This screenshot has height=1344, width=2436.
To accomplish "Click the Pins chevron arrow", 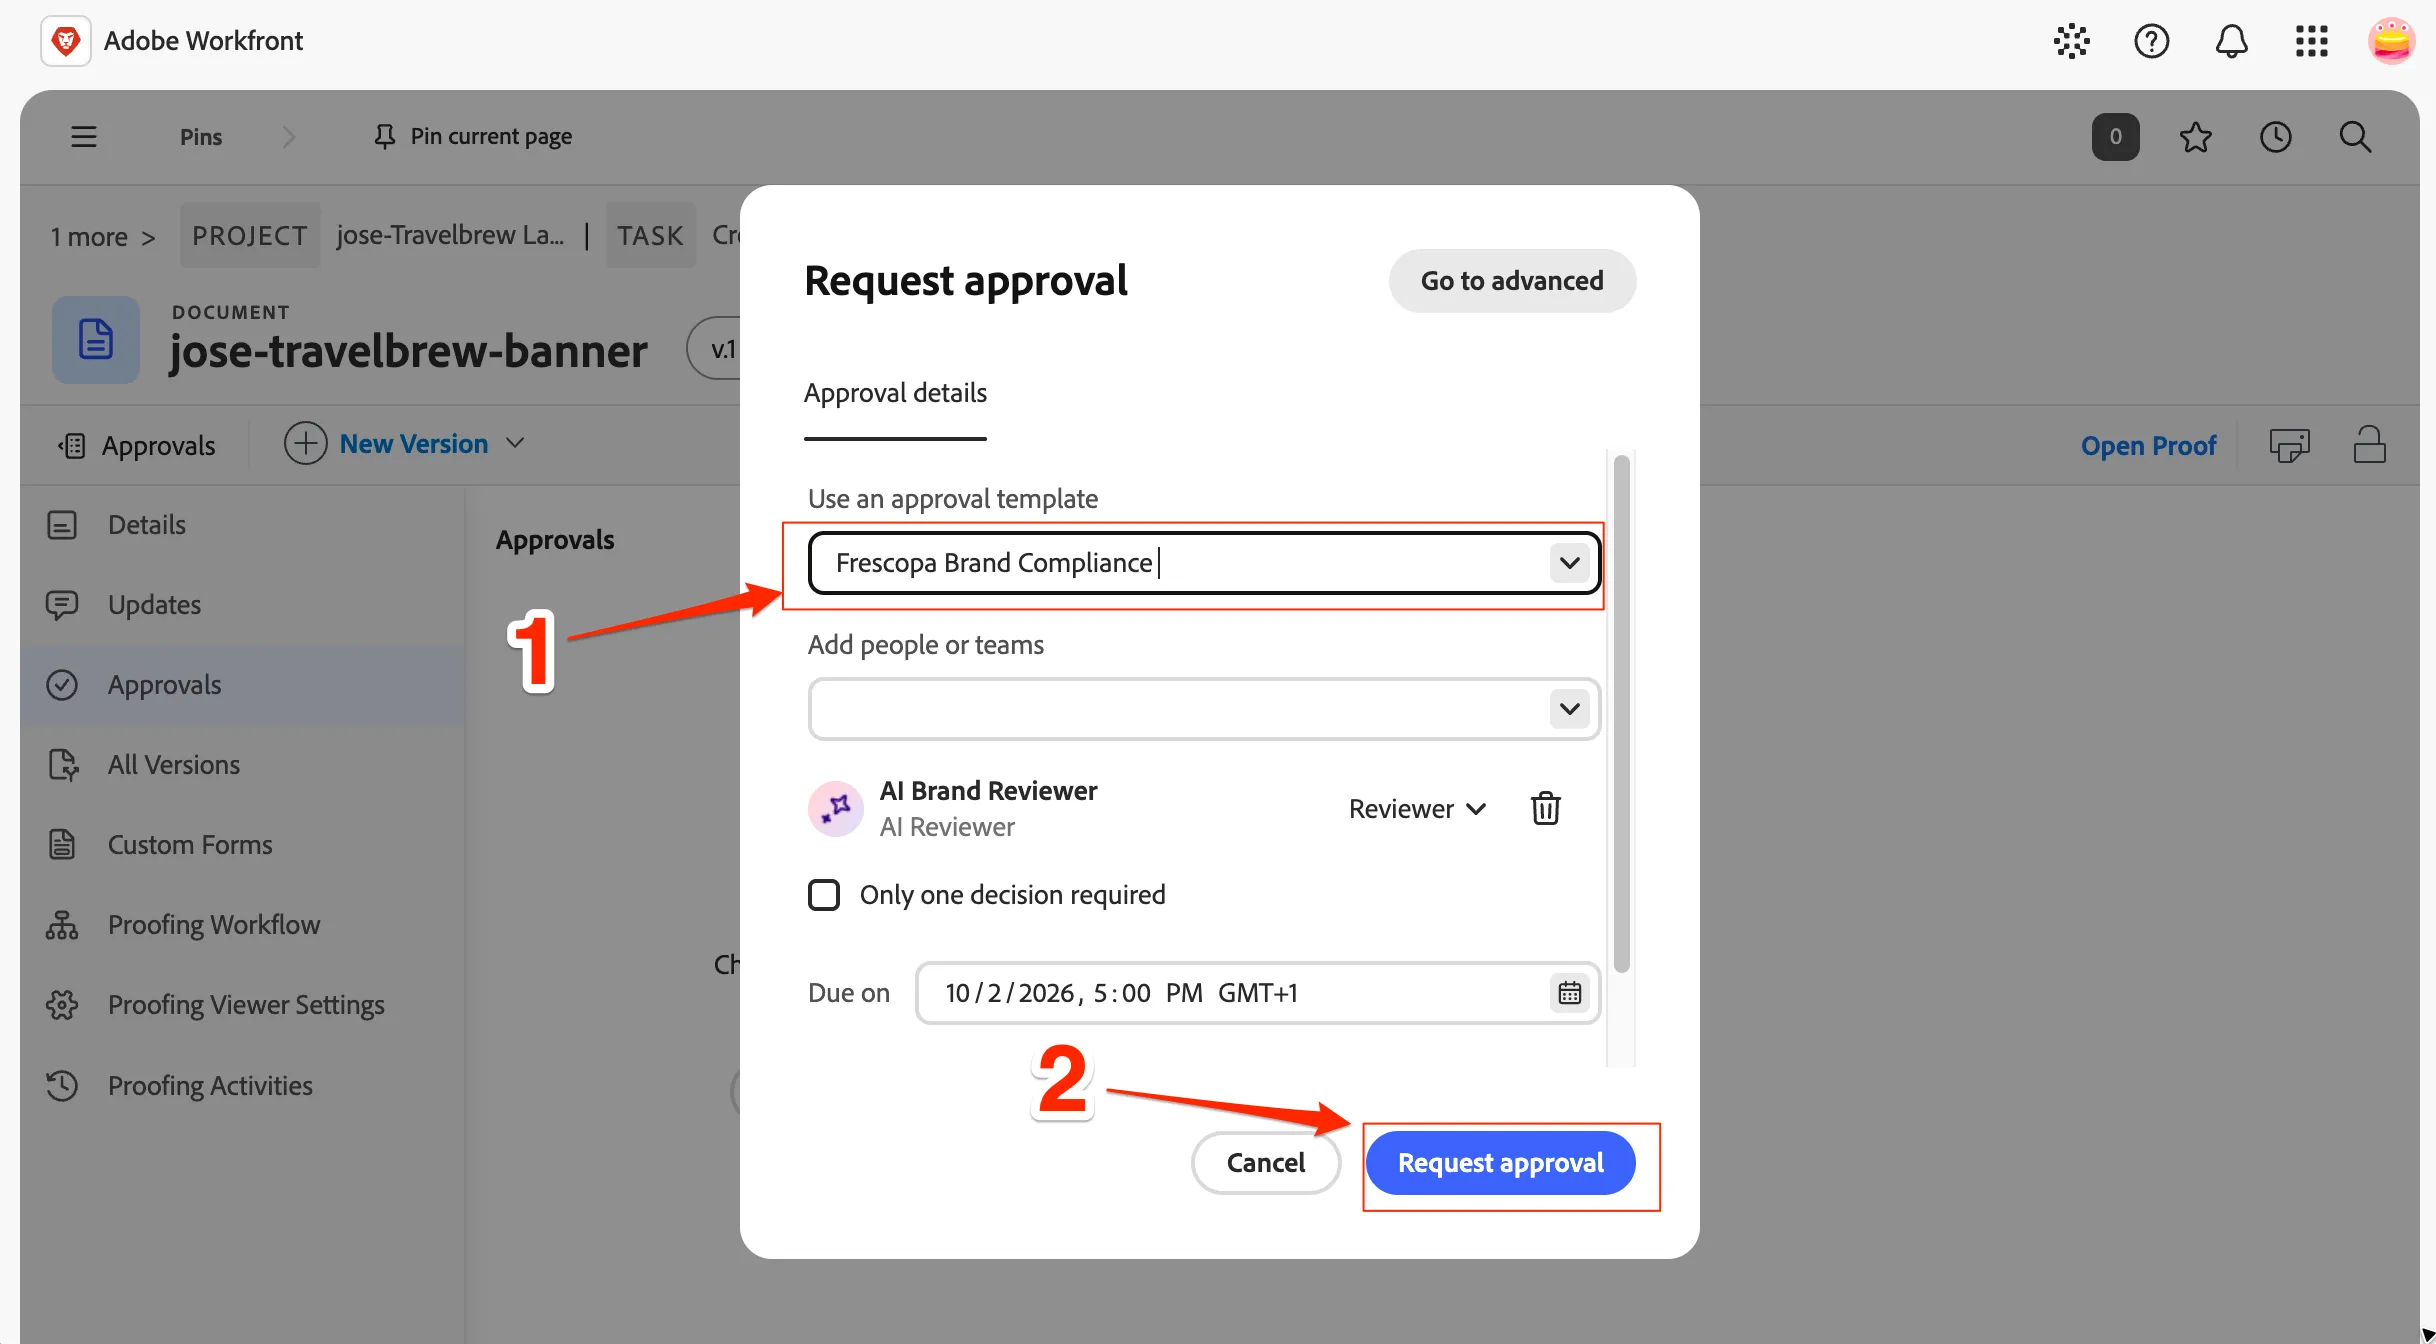I will click(288, 136).
